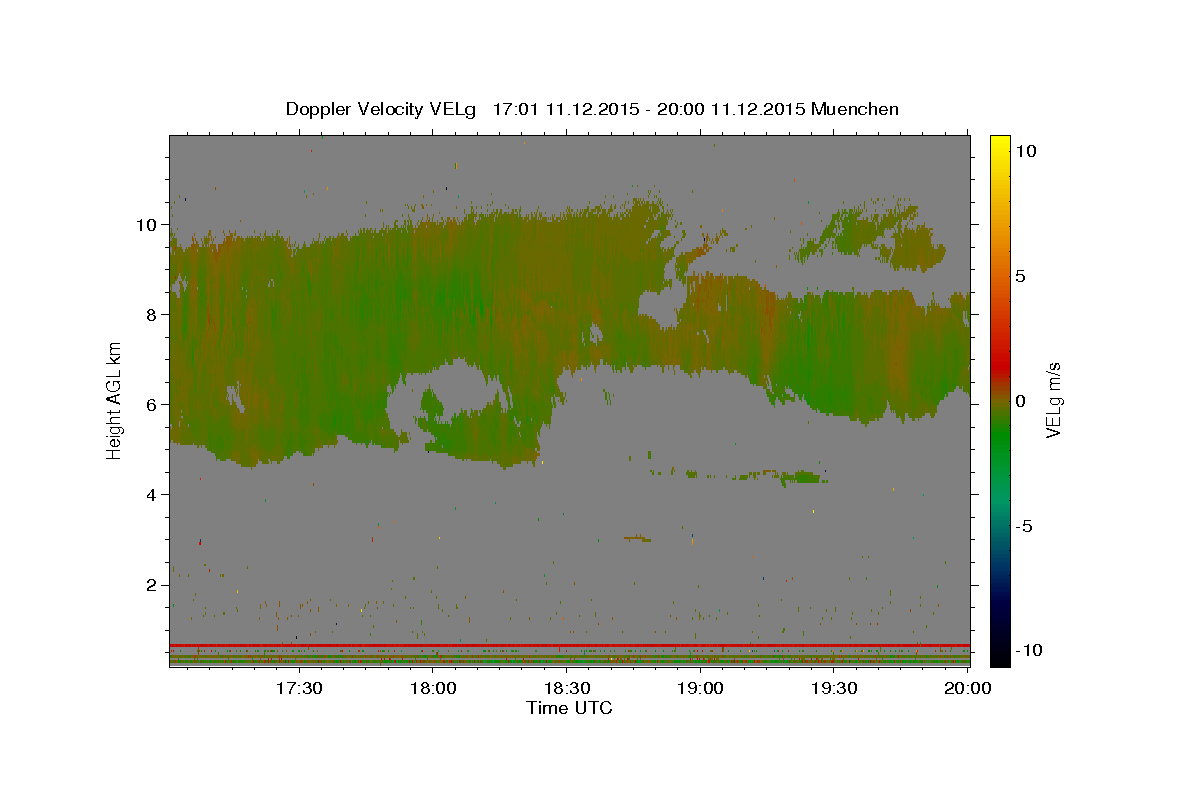Screen dimensions: 1200x800
Task: Click the colorbar value 10 label
Action: pos(1026,151)
